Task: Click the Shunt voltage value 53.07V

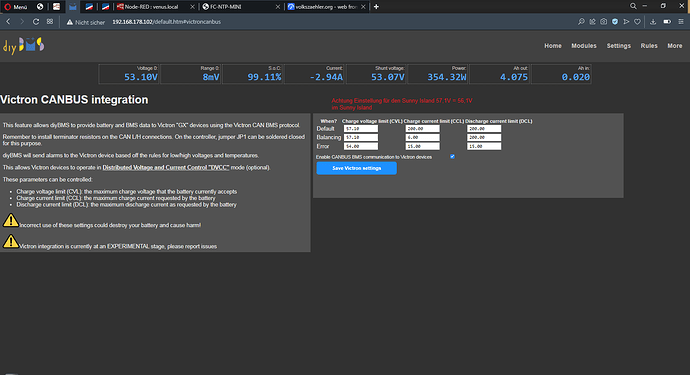Action: click(388, 77)
